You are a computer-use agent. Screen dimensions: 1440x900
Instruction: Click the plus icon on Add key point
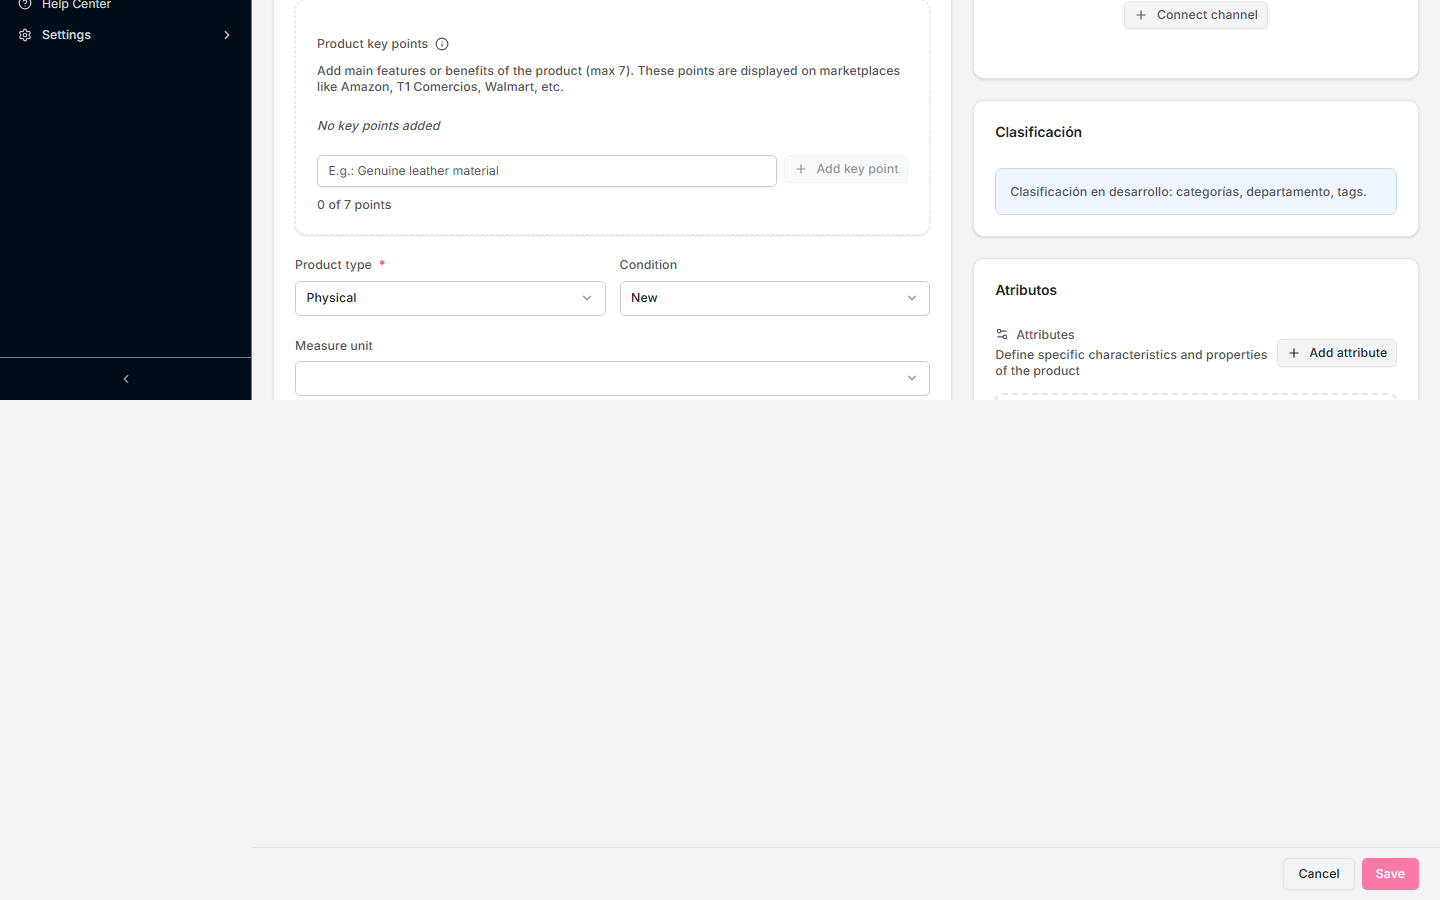tap(800, 169)
